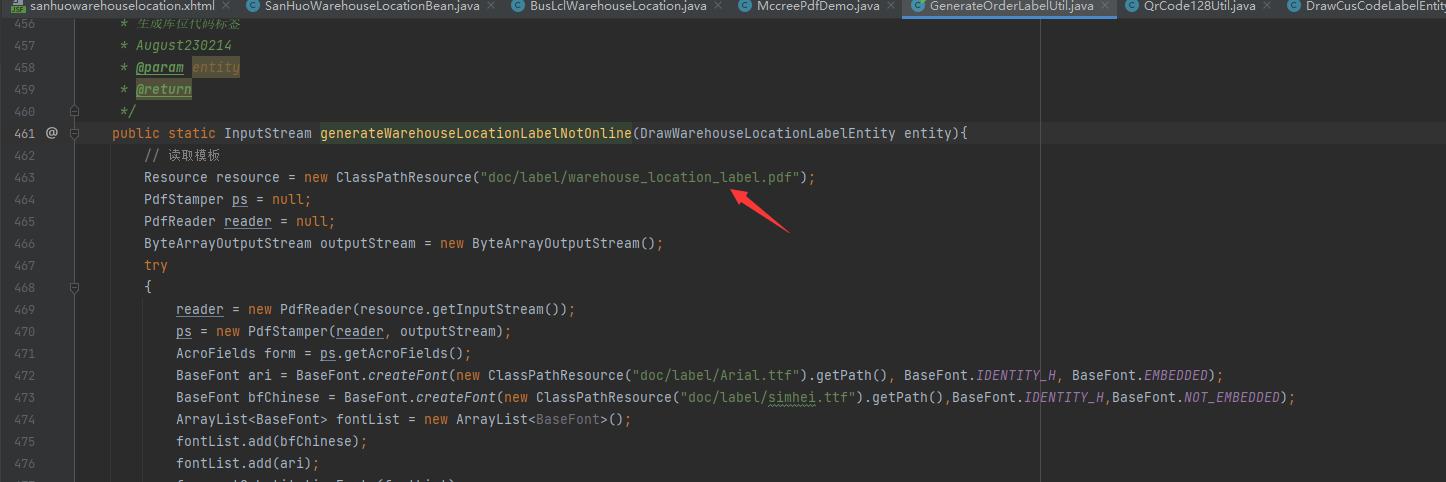The image size is (1446, 482).
Task: Switch to the BusLclWarehouseLocation.java tab
Action: tap(616, 6)
